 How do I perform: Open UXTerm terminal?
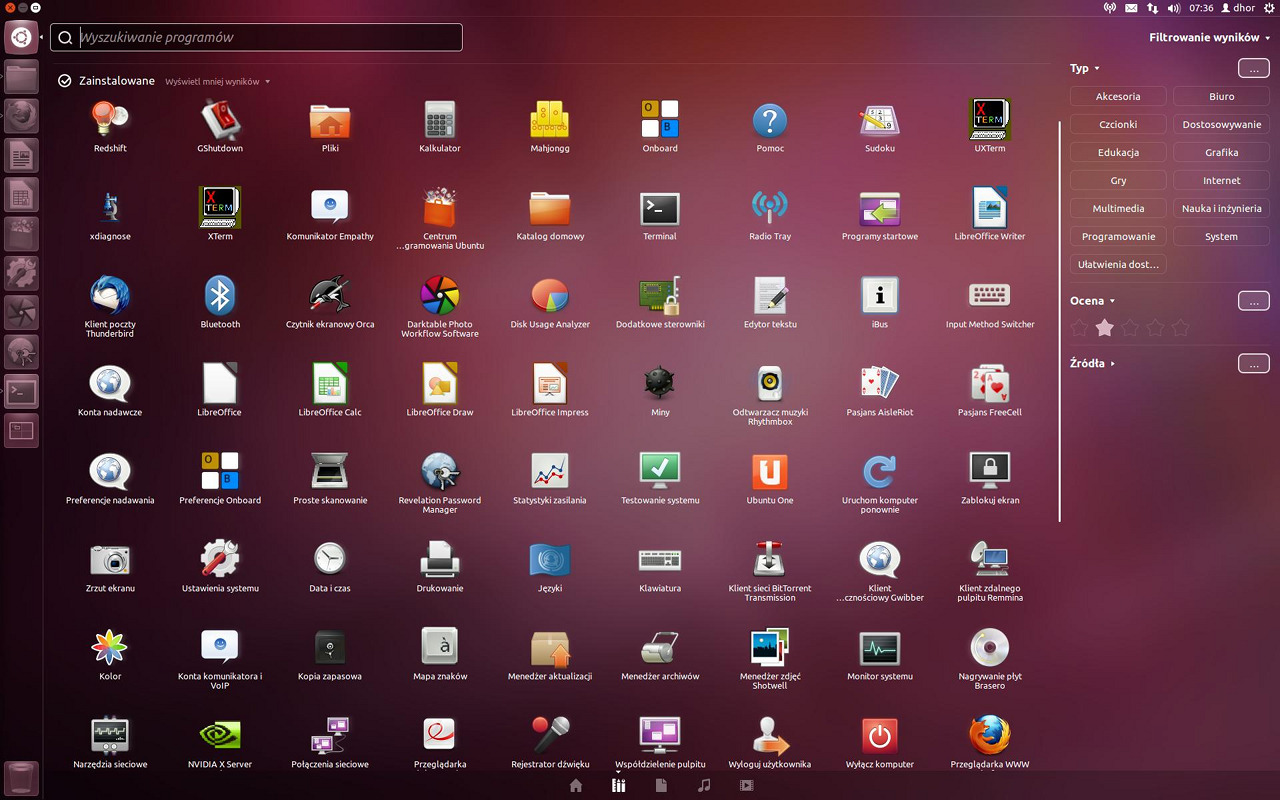tap(990, 127)
